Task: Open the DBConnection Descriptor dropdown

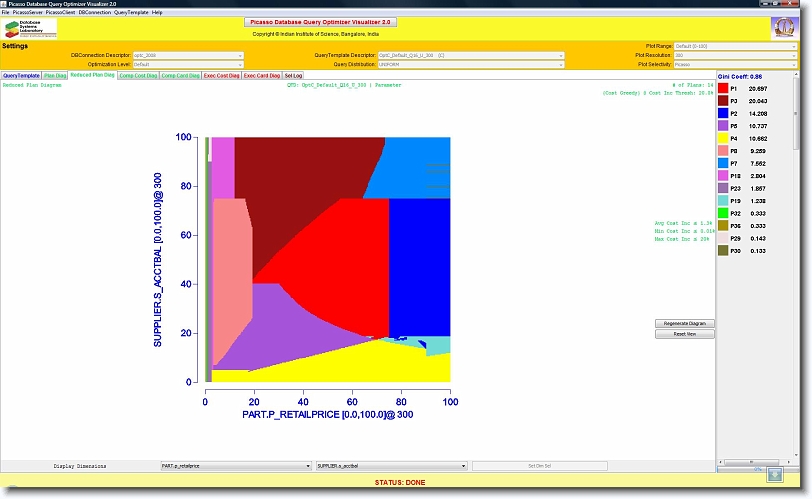Action: coord(187,55)
